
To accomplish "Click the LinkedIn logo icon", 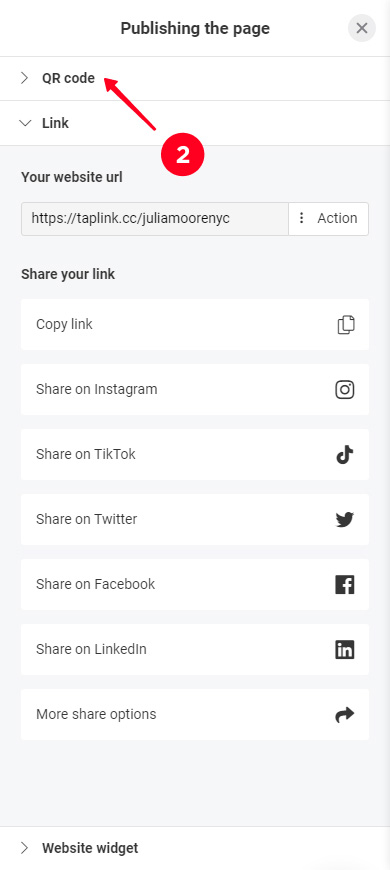I will pos(345,649).
